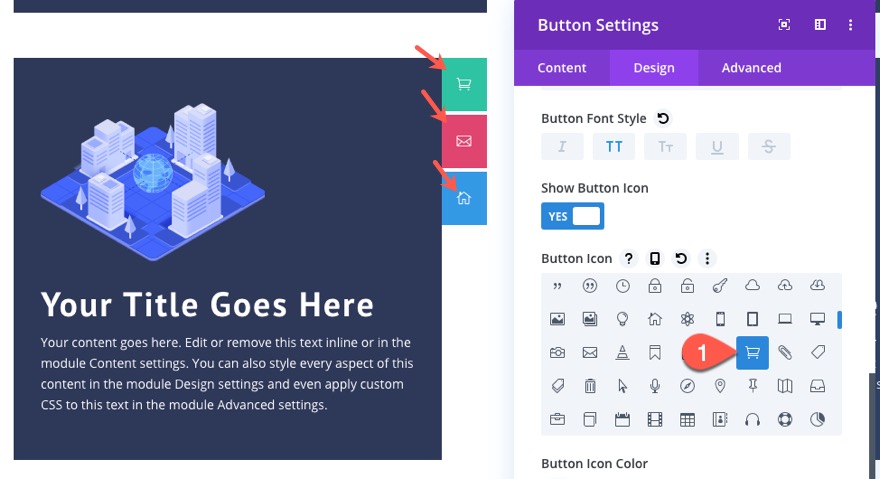Toggle uppercase TT font style
880x479 pixels.
point(614,147)
